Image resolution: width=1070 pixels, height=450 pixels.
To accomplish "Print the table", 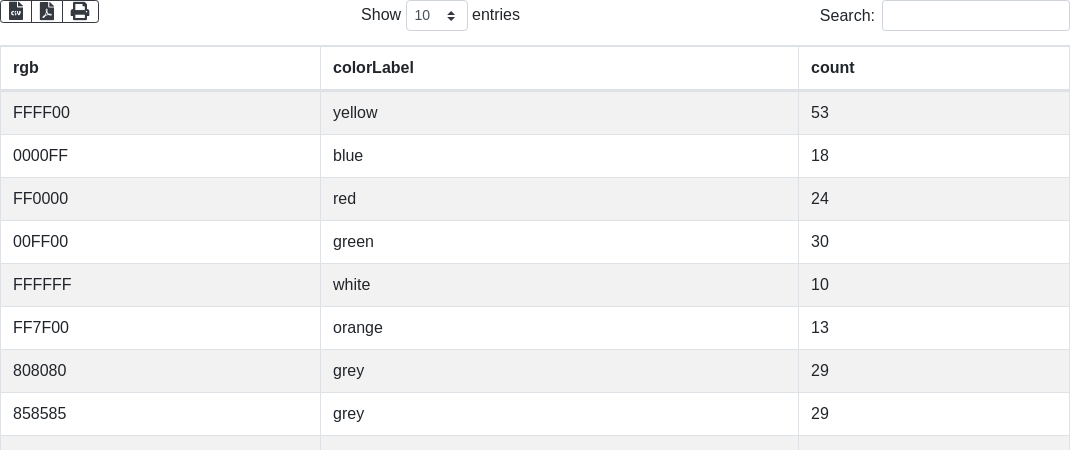I will point(80,11).
